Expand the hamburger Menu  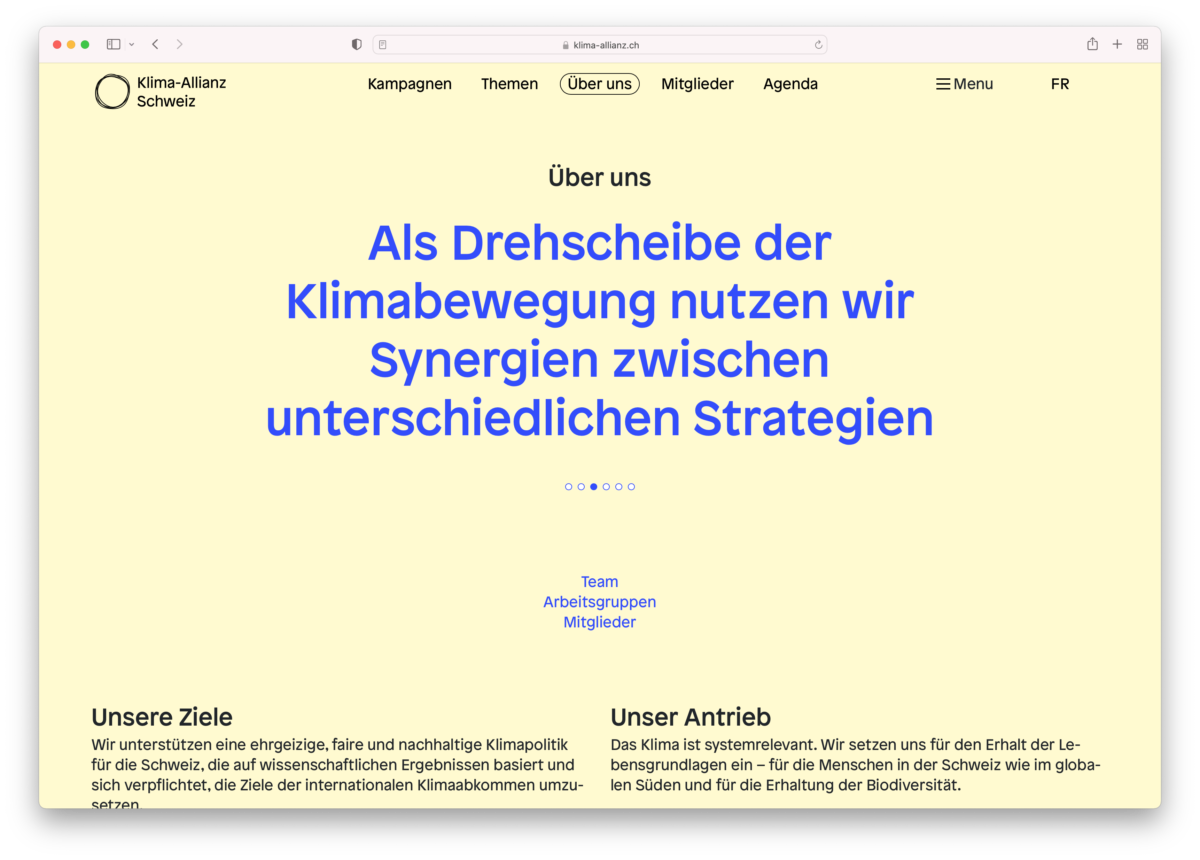[x=964, y=84]
